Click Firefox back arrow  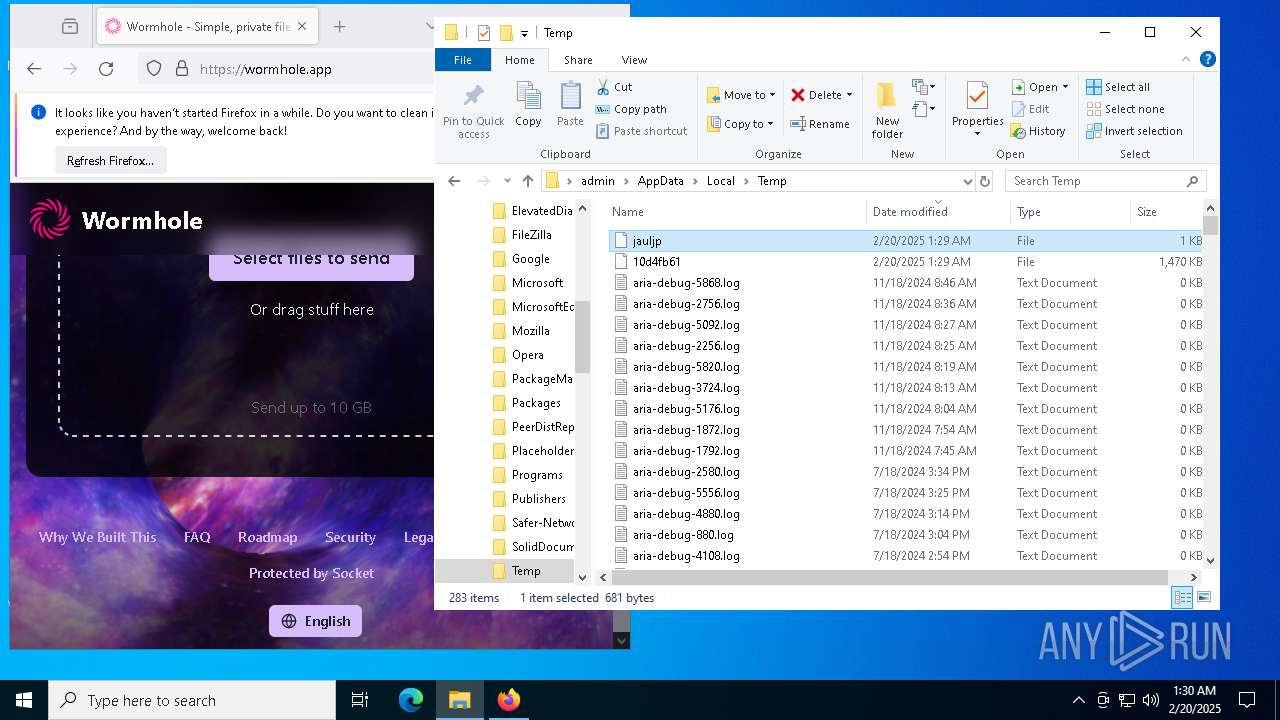point(34,69)
